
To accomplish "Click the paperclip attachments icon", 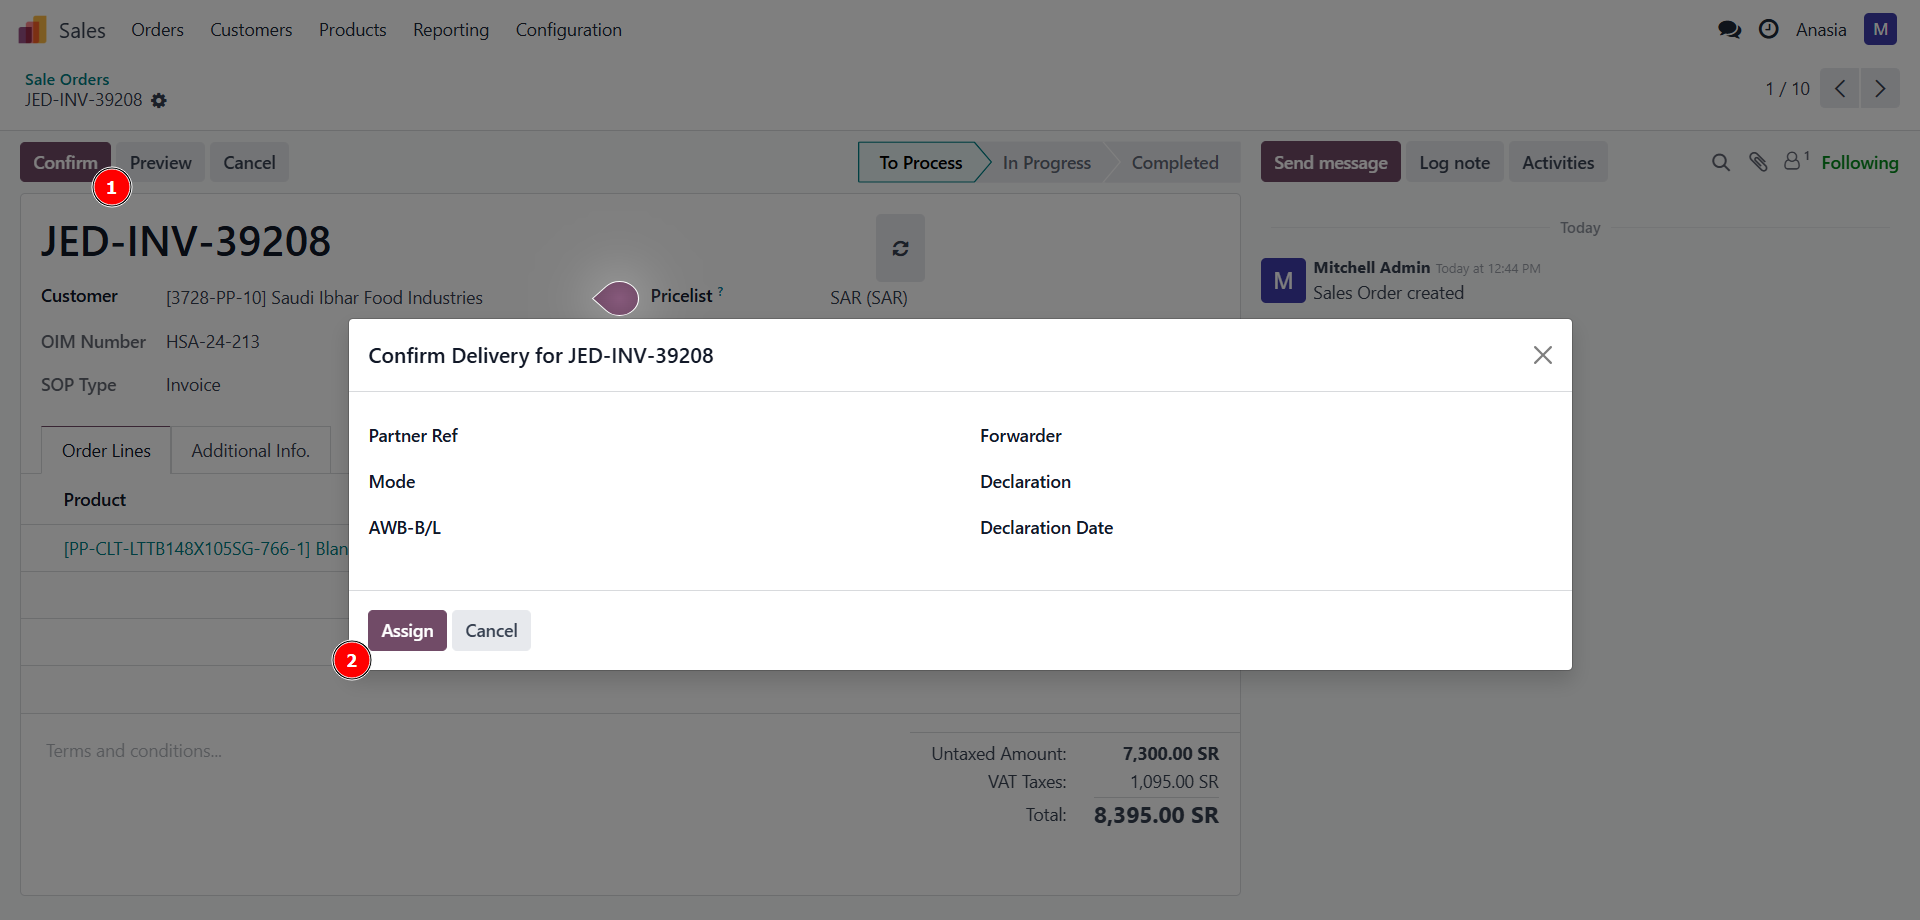I will (x=1758, y=163).
